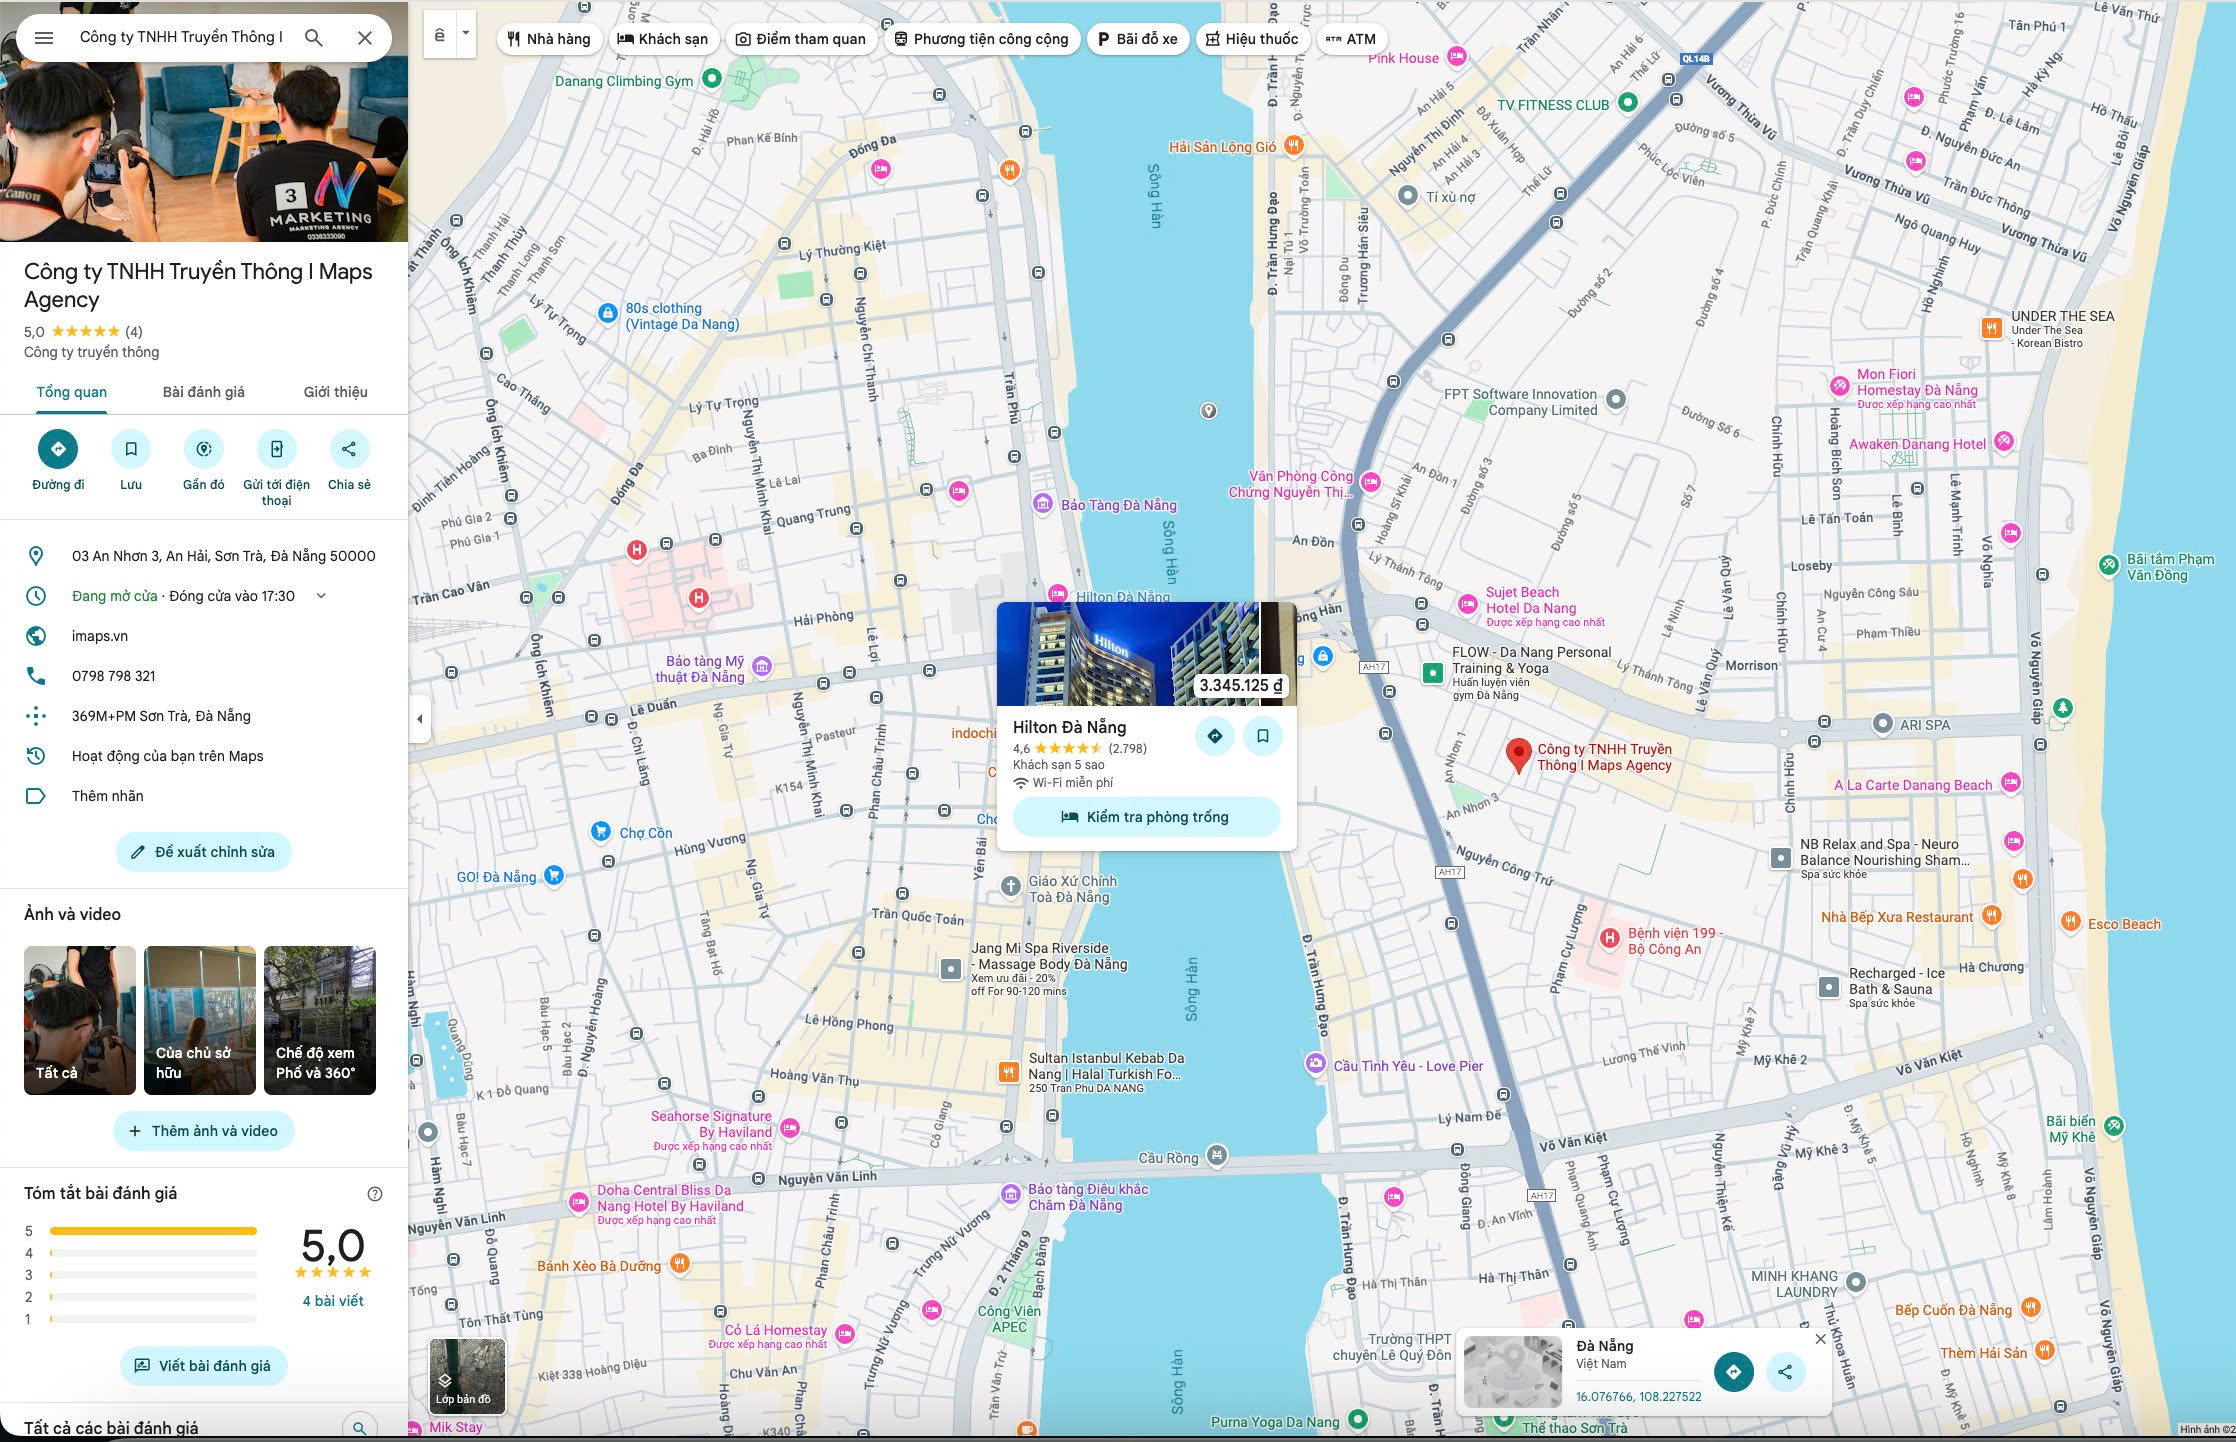This screenshot has width=2236, height=1442.
Task: Select the Đường đi directions icon
Action: (57, 449)
